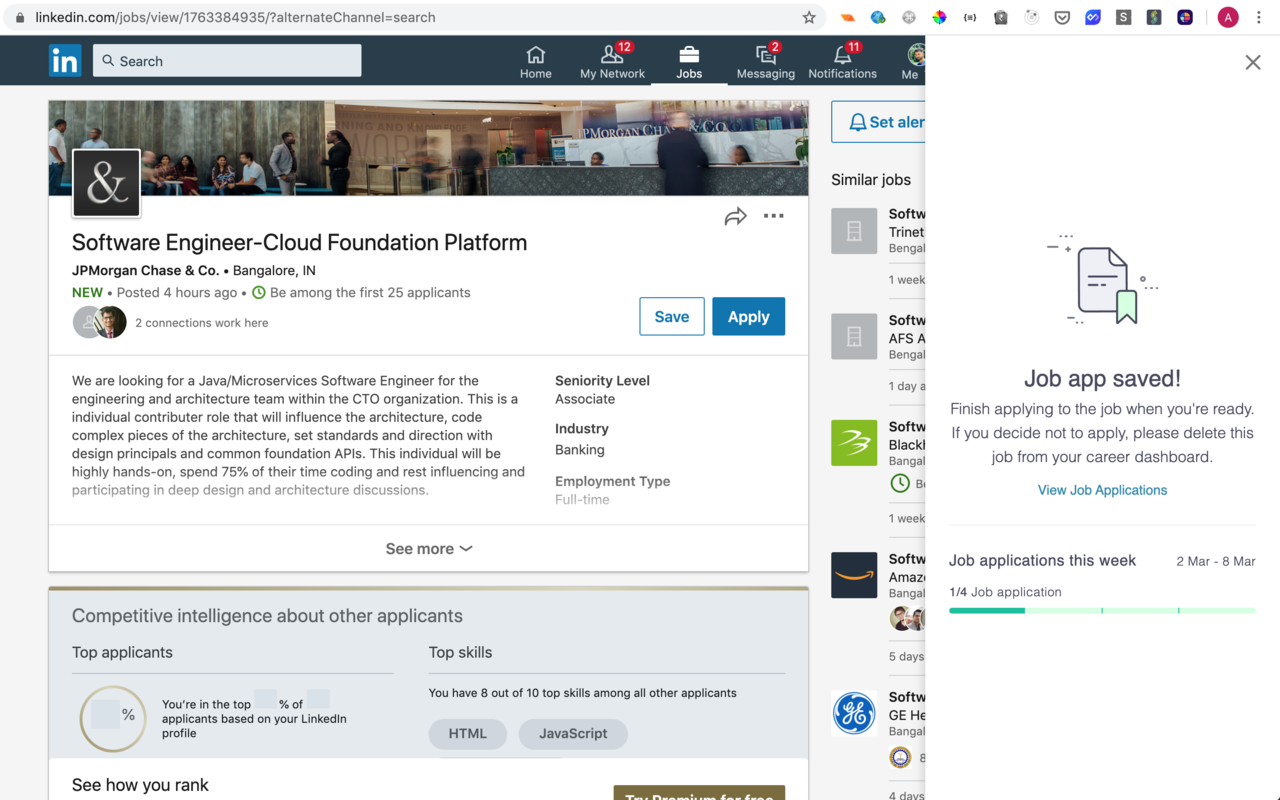
Task: Click the browser address bar URL
Action: coord(235,17)
